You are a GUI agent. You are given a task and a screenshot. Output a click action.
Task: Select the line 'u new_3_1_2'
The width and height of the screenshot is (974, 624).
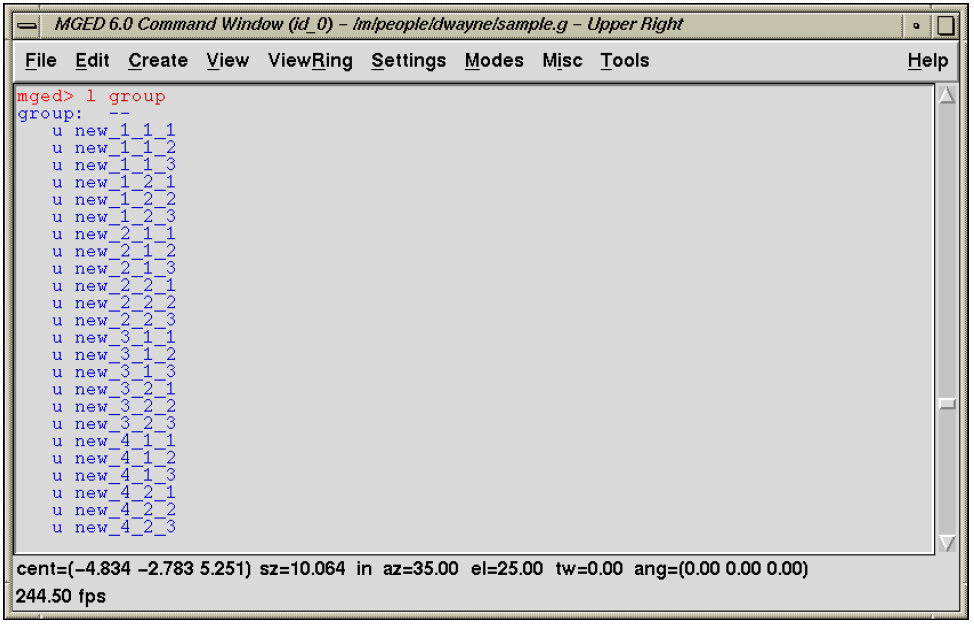click(x=114, y=355)
